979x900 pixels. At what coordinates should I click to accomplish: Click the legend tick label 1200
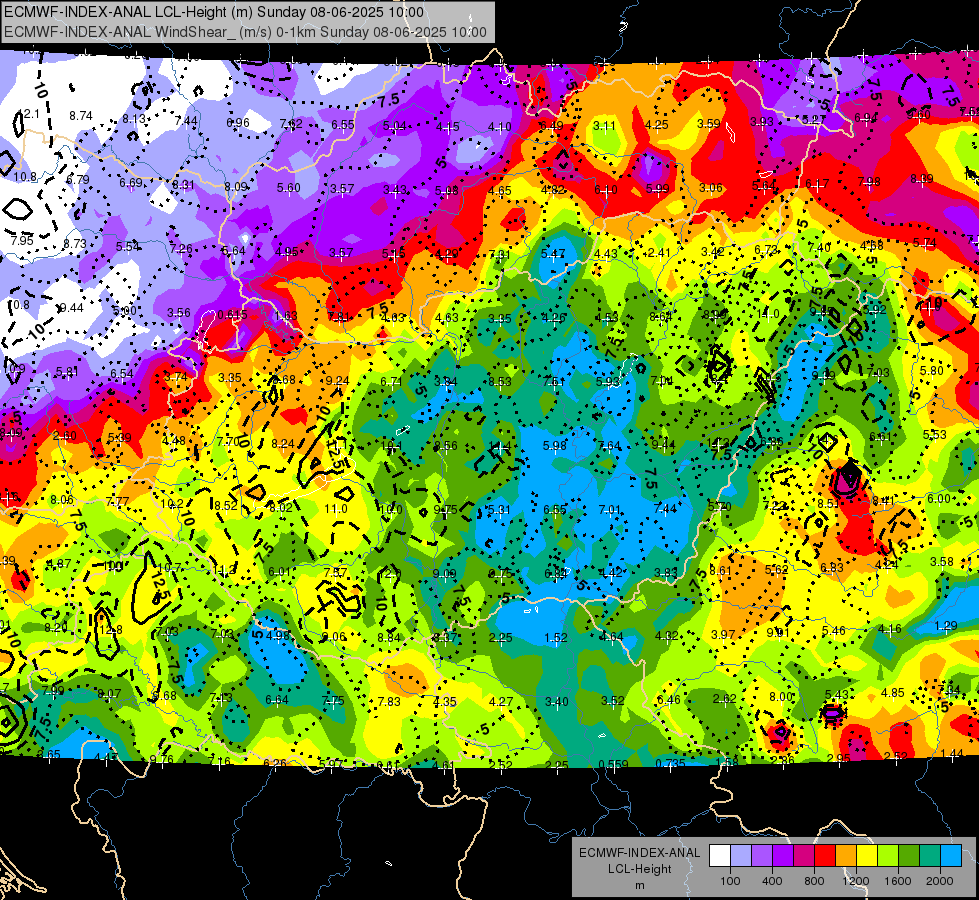point(855,881)
